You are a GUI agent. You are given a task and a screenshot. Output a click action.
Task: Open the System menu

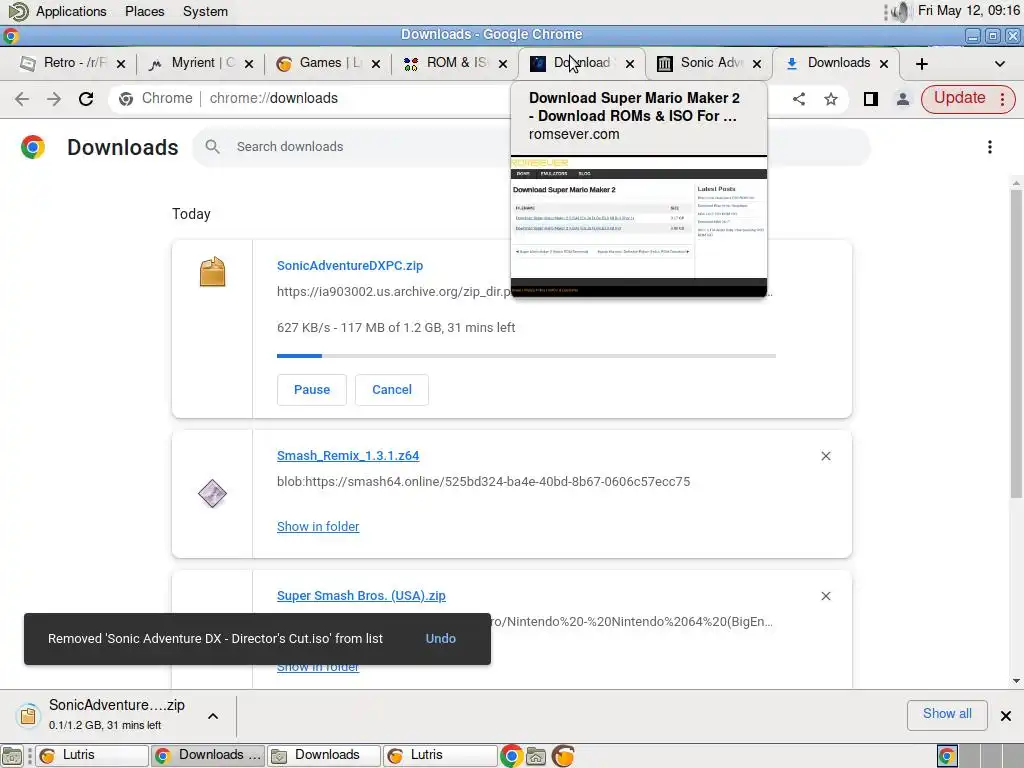205,11
